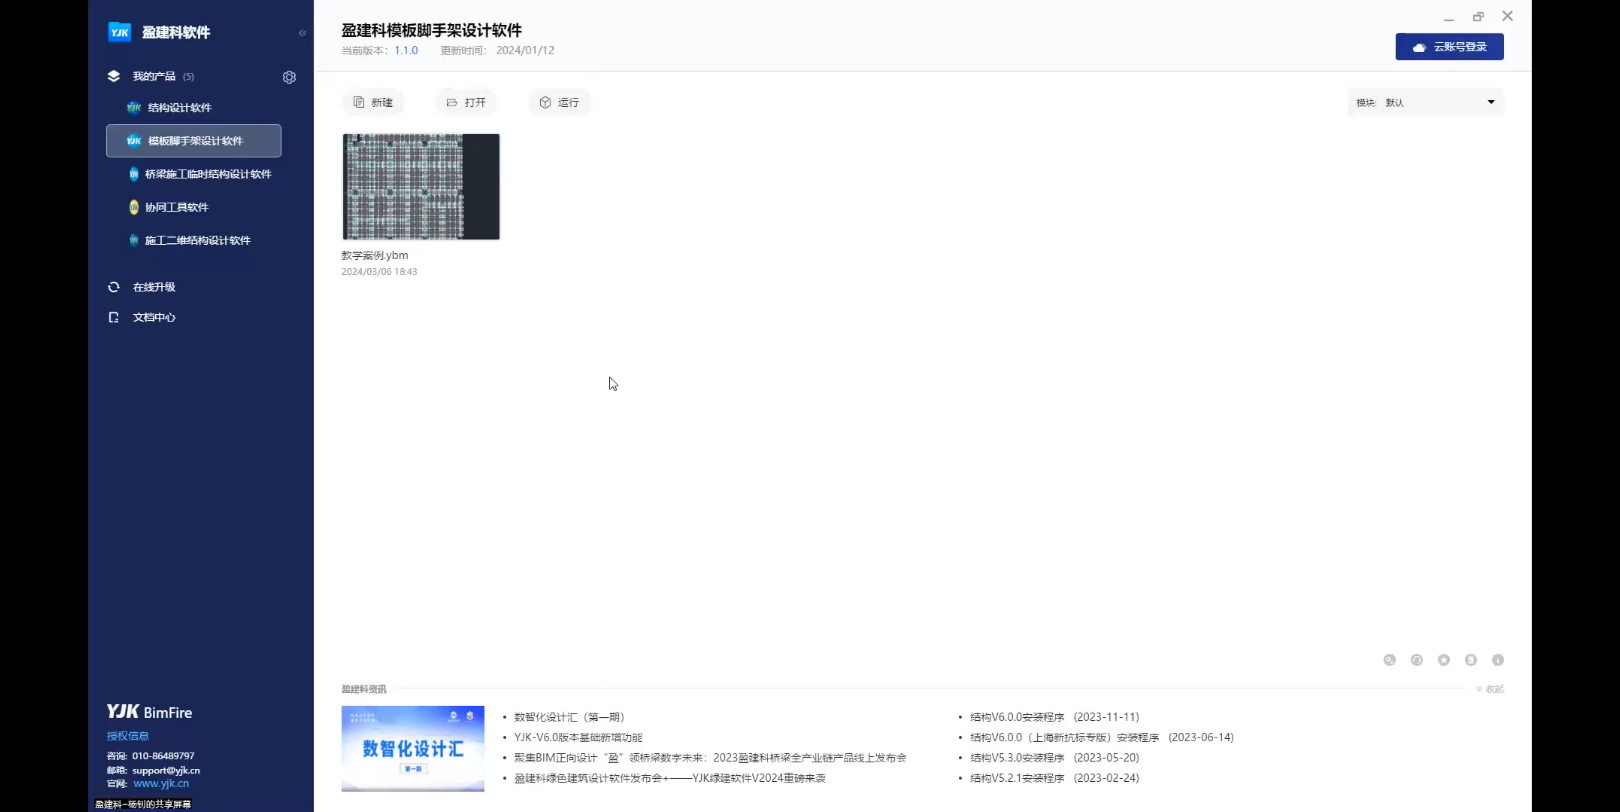Select the file name 教学案例.ybm
The image size is (1620, 812).
(x=375, y=255)
